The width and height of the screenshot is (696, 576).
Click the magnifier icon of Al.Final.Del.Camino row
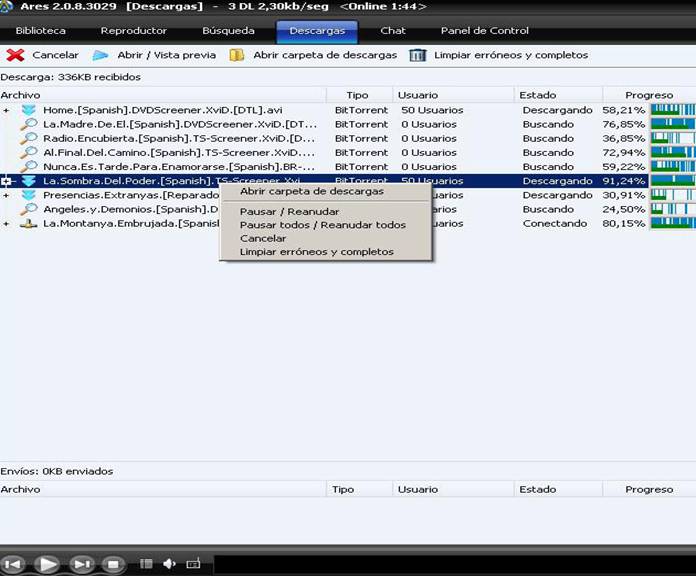29,153
